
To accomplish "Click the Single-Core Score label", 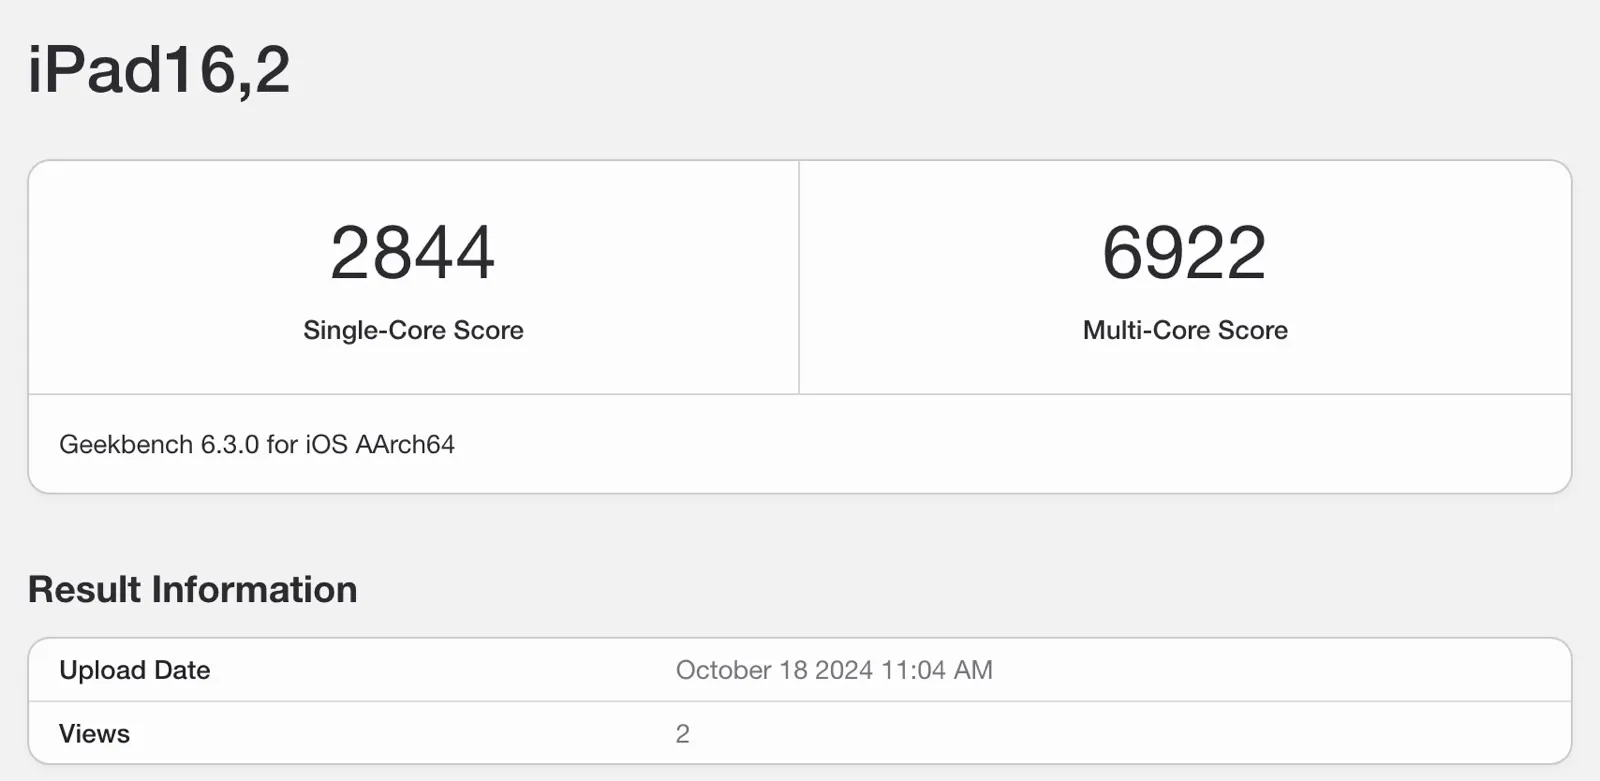I will click(x=413, y=330).
